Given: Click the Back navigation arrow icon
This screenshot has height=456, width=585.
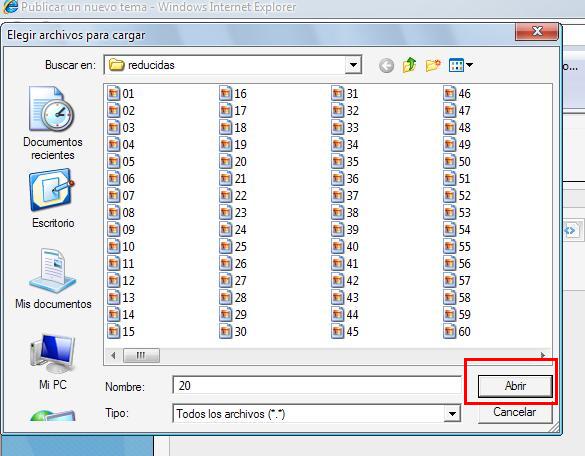Looking at the screenshot, I should (x=387, y=66).
